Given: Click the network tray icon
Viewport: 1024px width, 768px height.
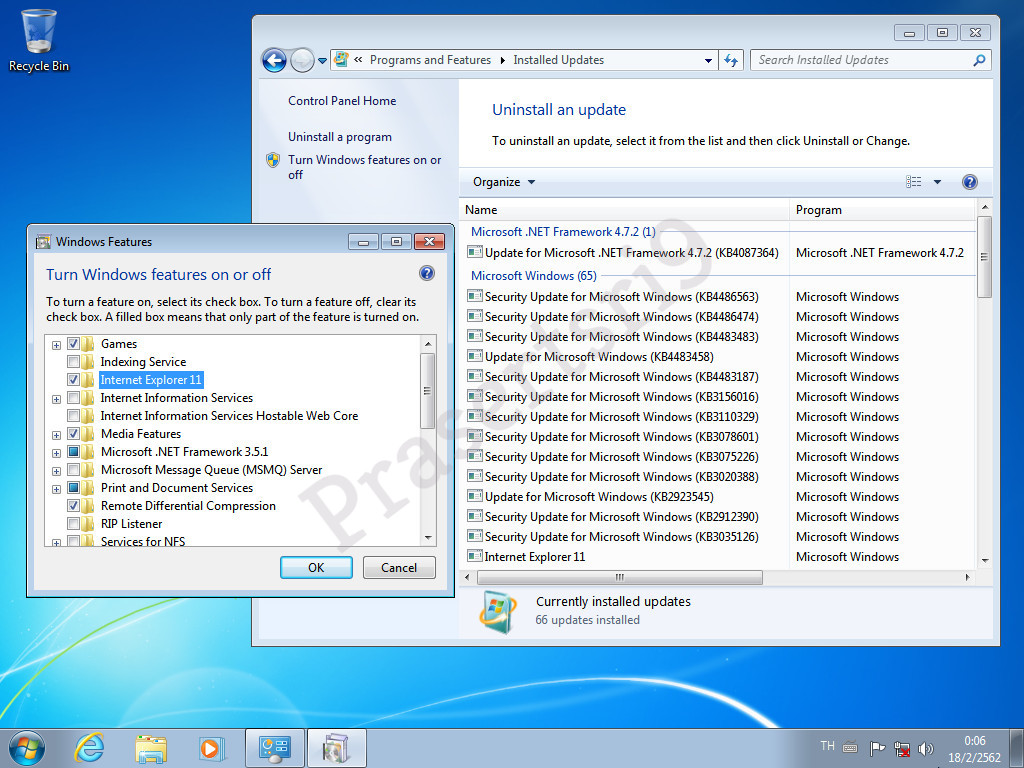Looking at the screenshot, I should tap(902, 748).
